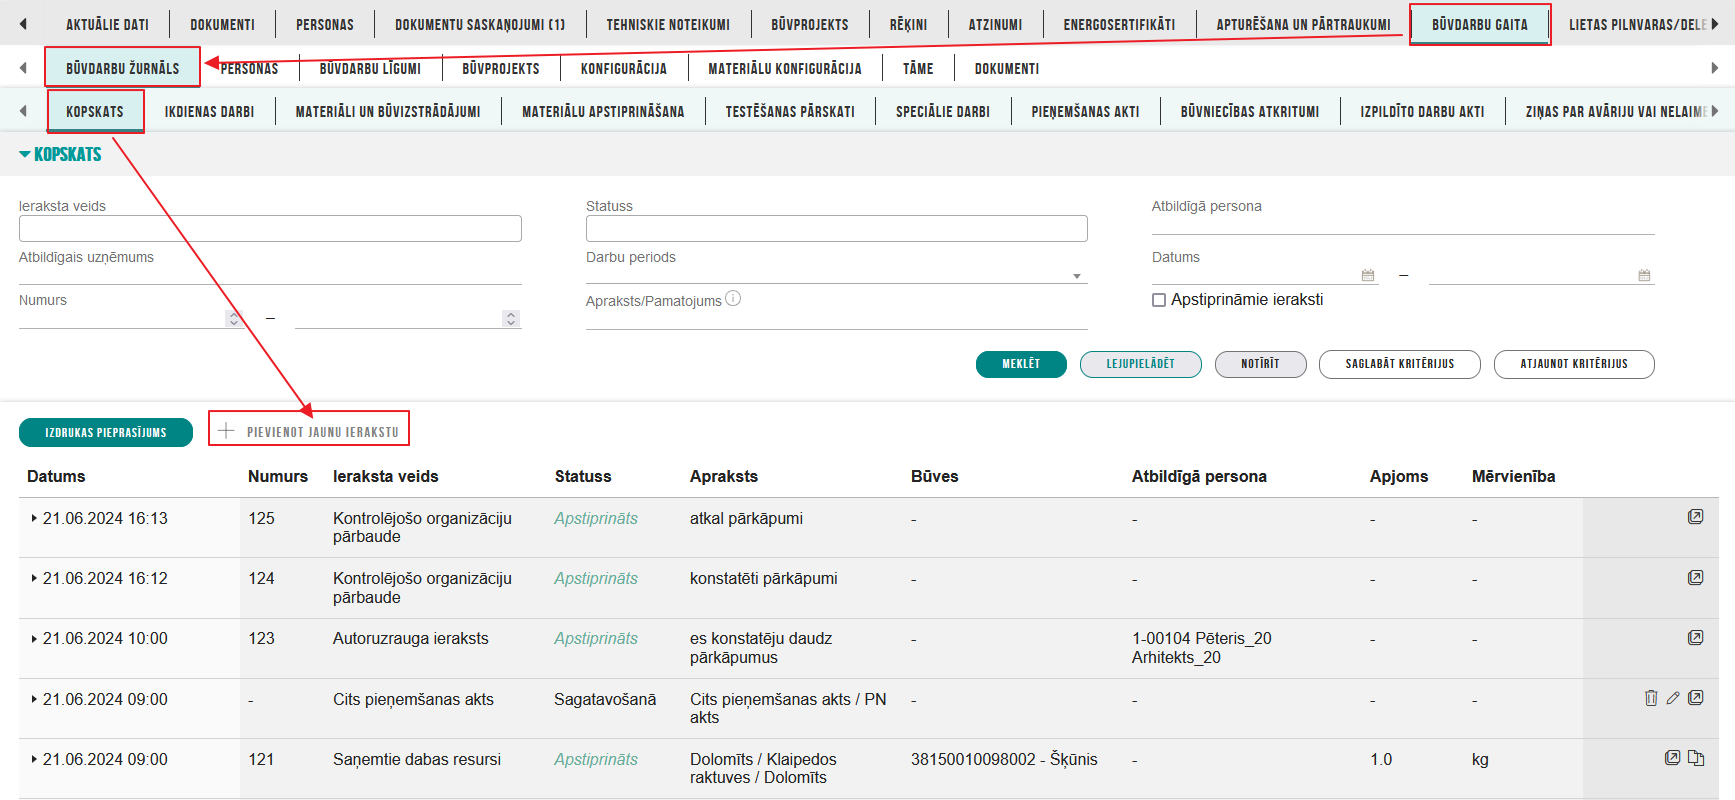Screen dimensions: 1735x800
Task: Expand the Cits pieņemšanas akts row arrow
Action: (34, 699)
